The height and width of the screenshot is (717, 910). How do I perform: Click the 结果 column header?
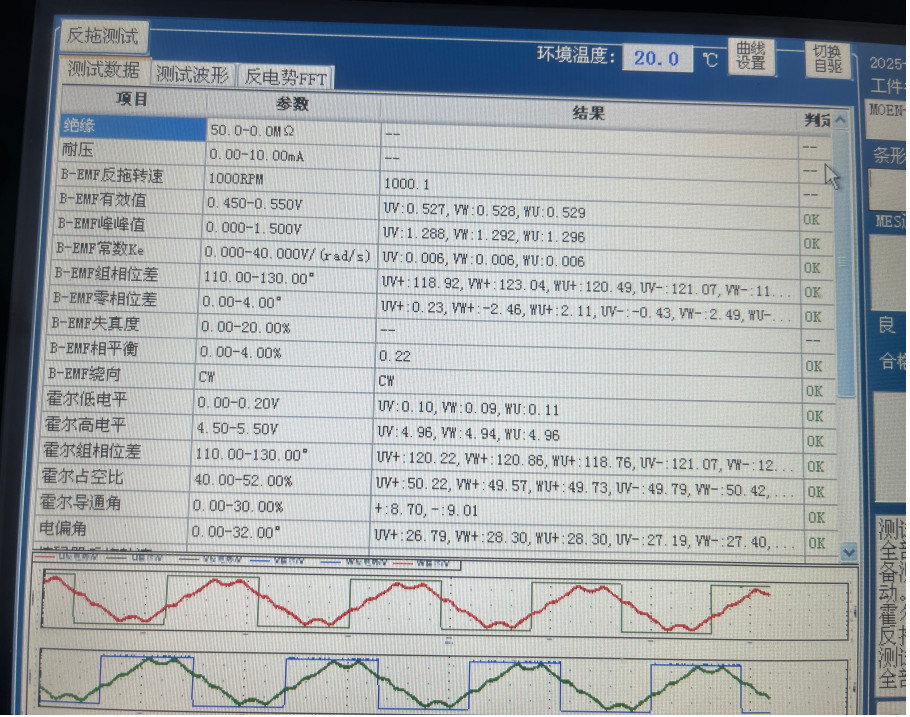click(x=588, y=112)
